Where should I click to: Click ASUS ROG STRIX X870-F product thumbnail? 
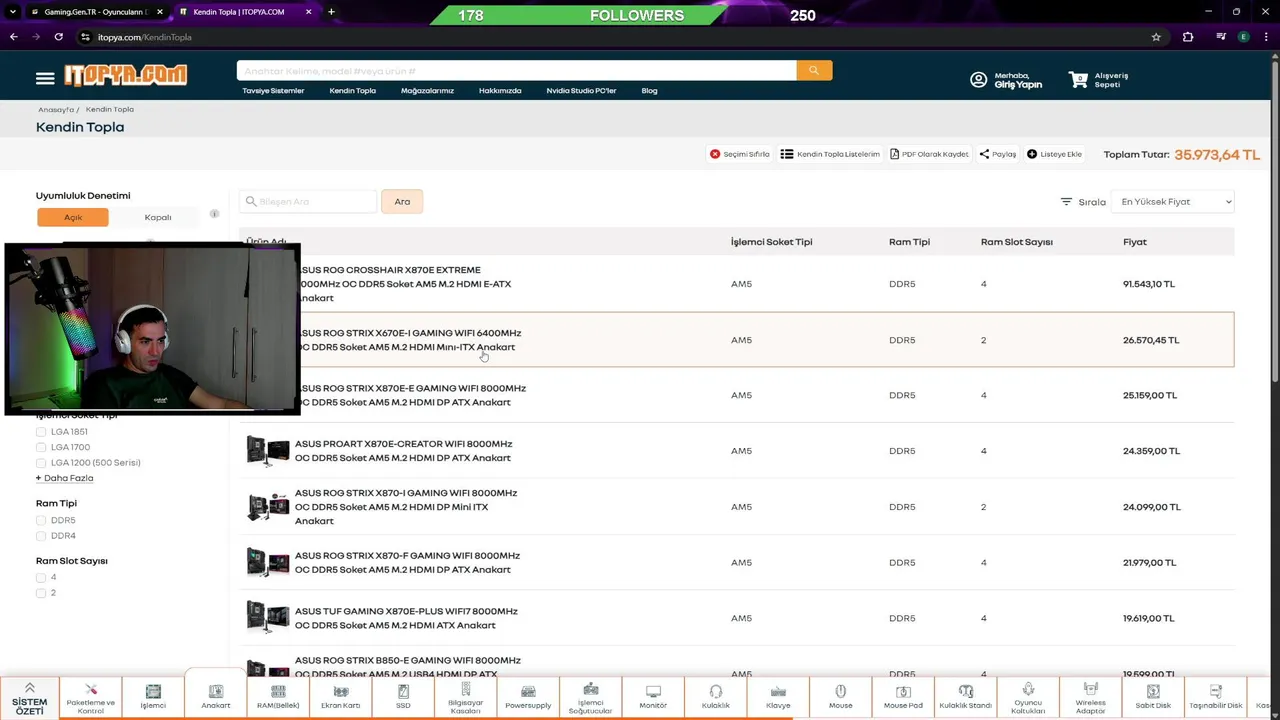point(268,563)
